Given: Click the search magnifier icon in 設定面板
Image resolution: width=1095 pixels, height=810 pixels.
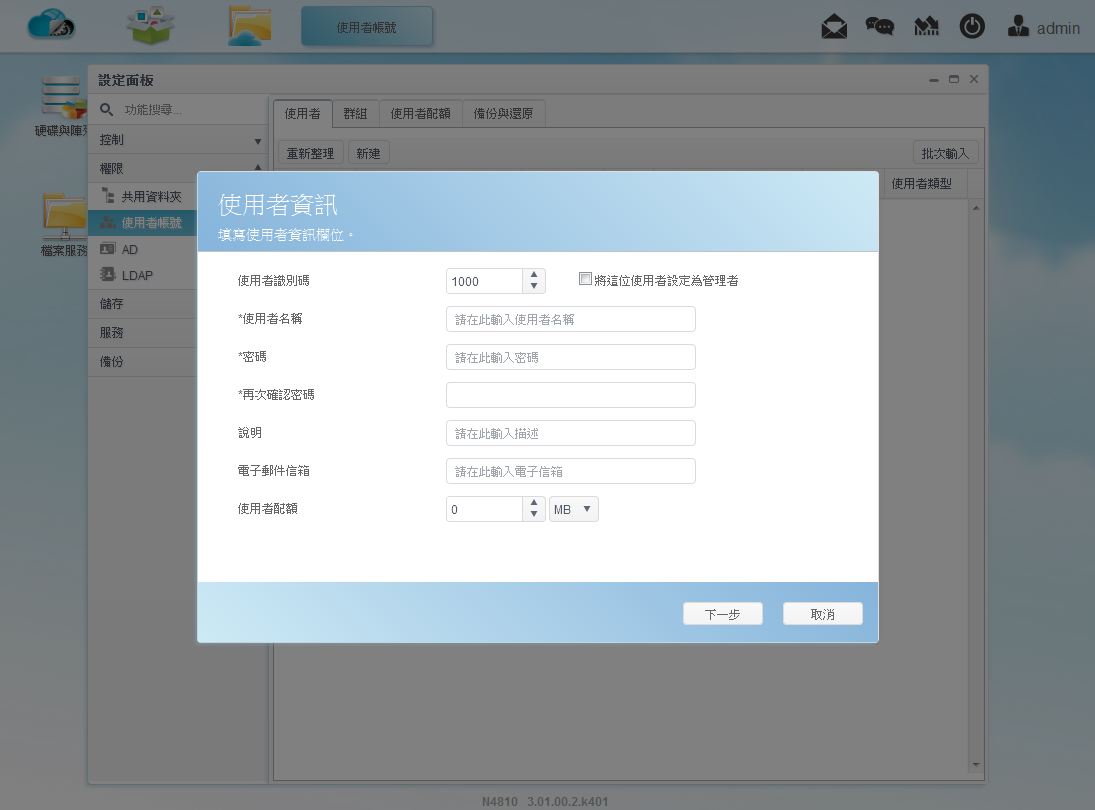Looking at the screenshot, I should point(106,110).
